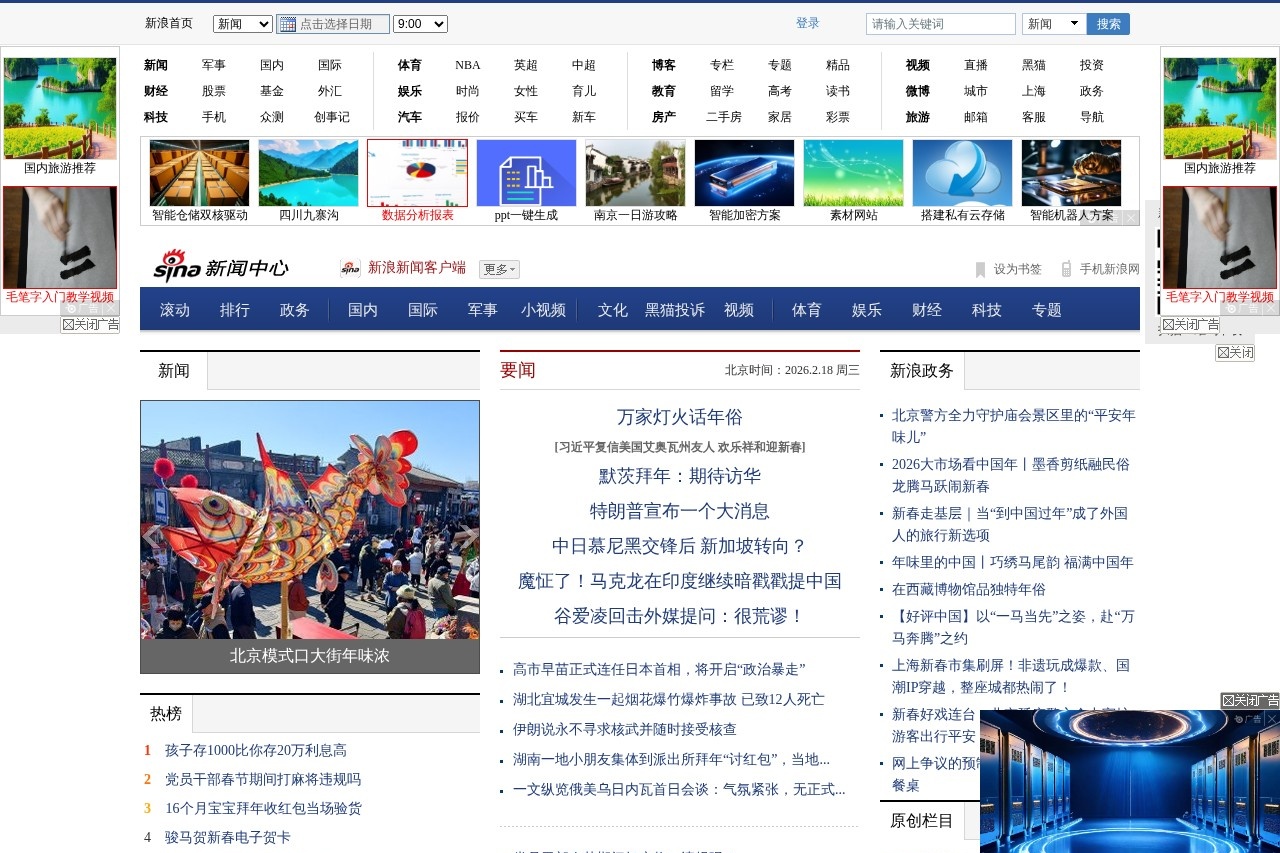Screen dimensions: 1280x853
Task: Select 排行 in the blue navigation bar
Action: point(235,310)
